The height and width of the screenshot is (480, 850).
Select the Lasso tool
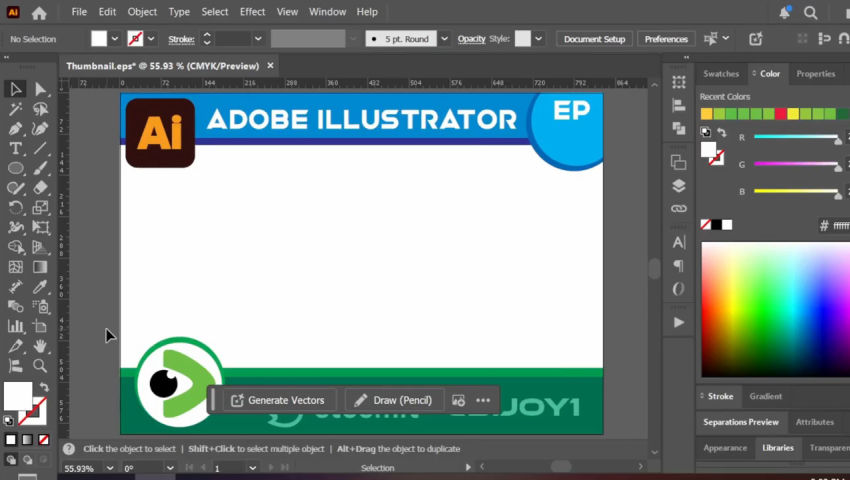click(x=40, y=109)
